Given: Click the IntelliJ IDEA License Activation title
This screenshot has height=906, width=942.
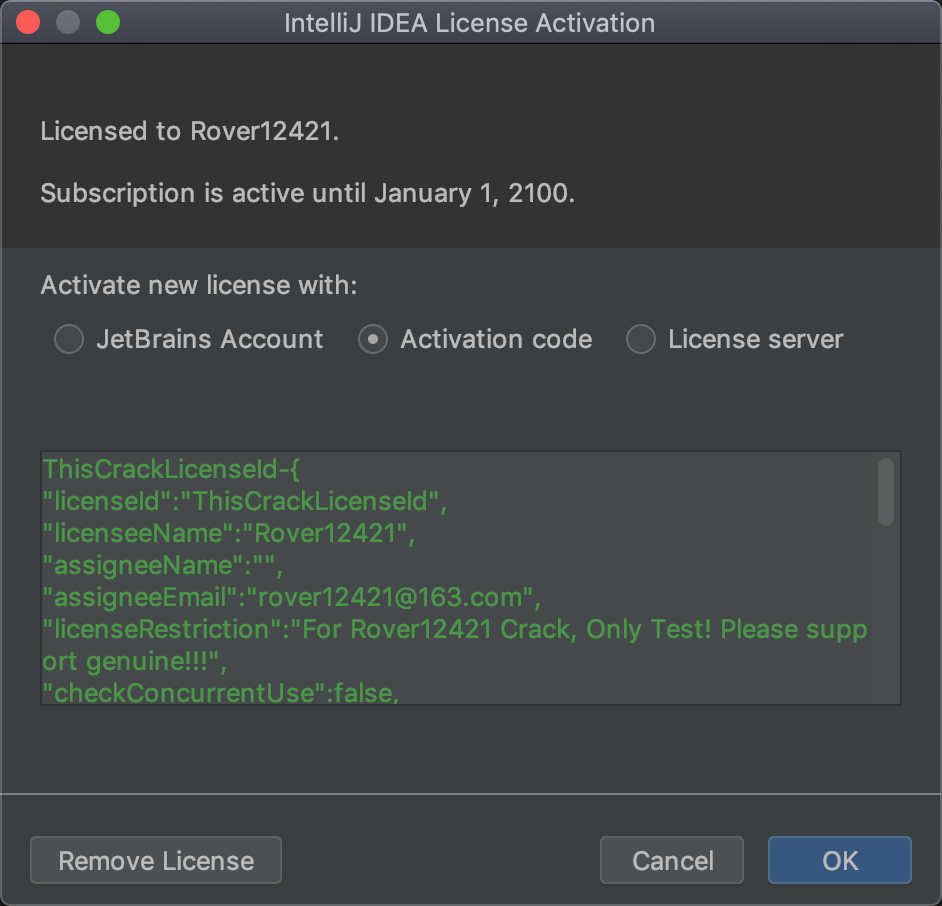Looking at the screenshot, I should (x=470, y=22).
